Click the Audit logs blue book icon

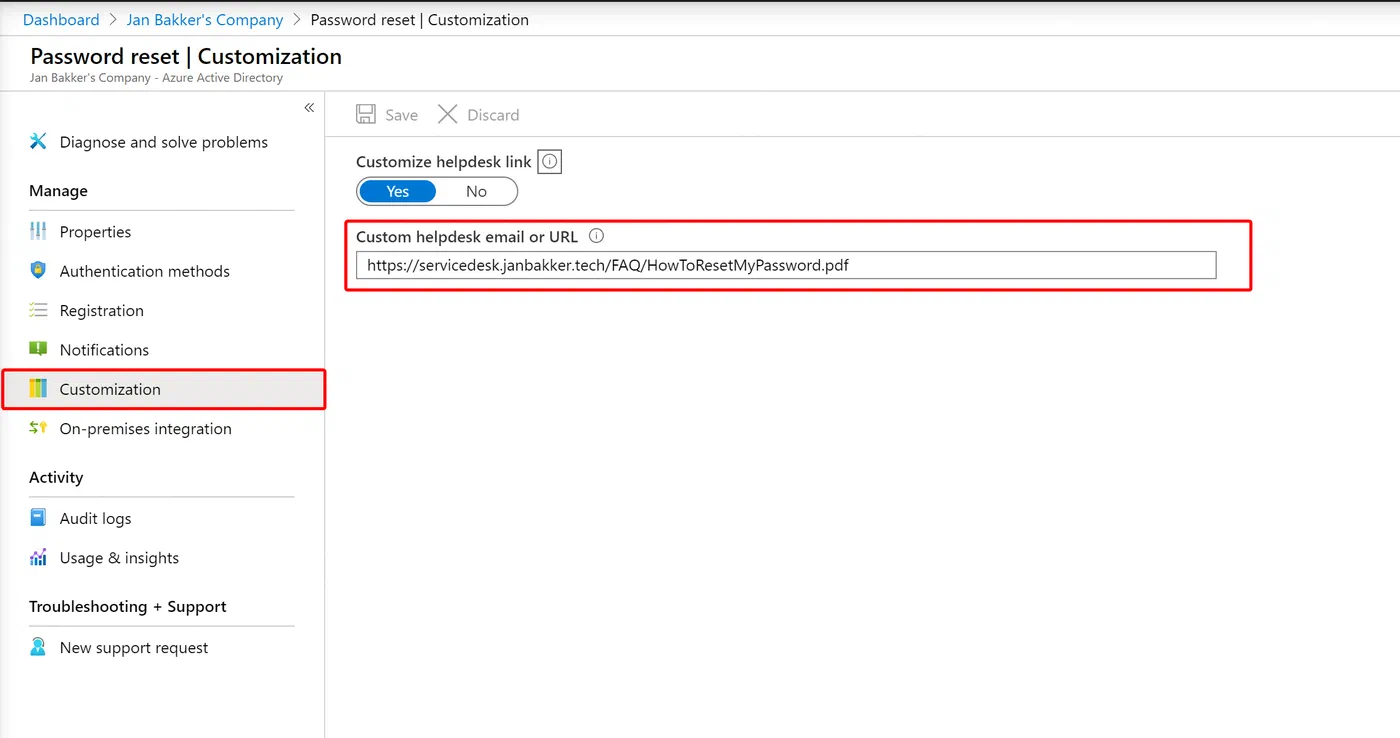tap(38, 518)
